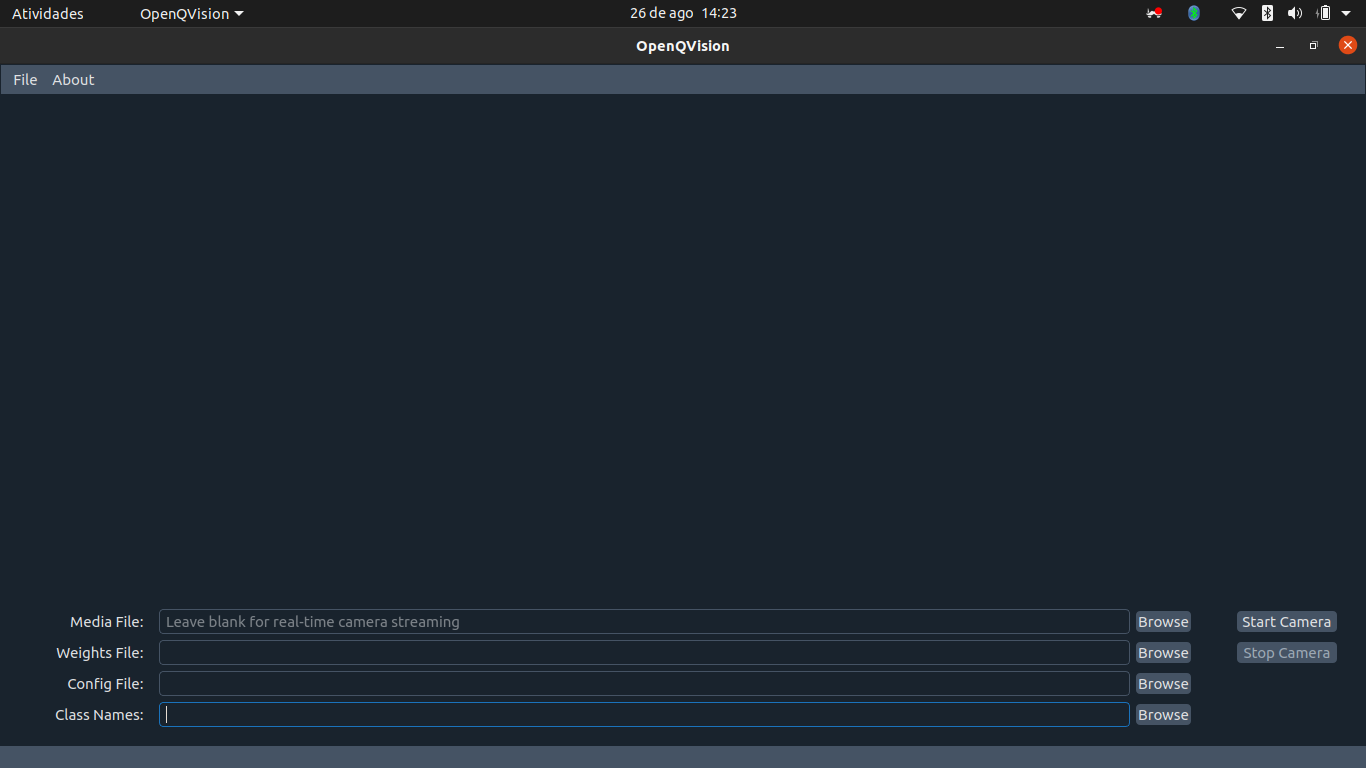Focus the Class Names input field
The width and height of the screenshot is (1366, 768).
coord(644,715)
